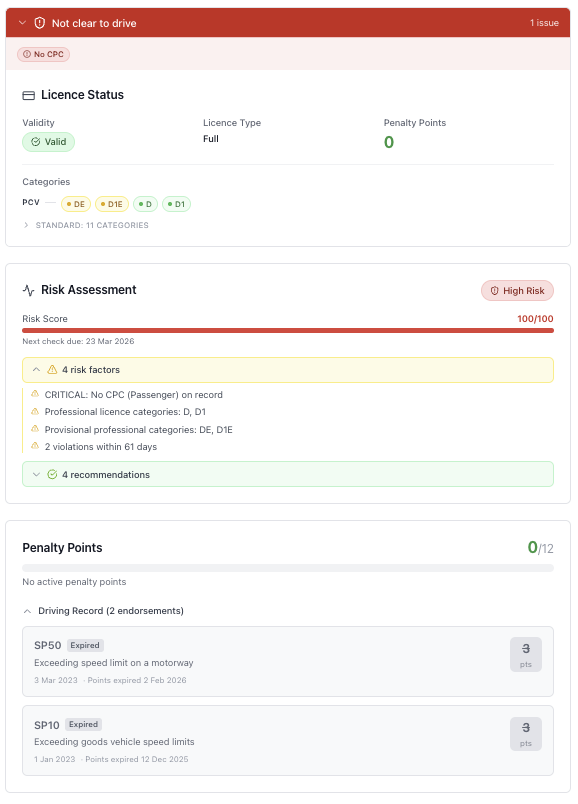Click the No CPC warning icon
This screenshot has width=578, height=804.
(x=26, y=54)
